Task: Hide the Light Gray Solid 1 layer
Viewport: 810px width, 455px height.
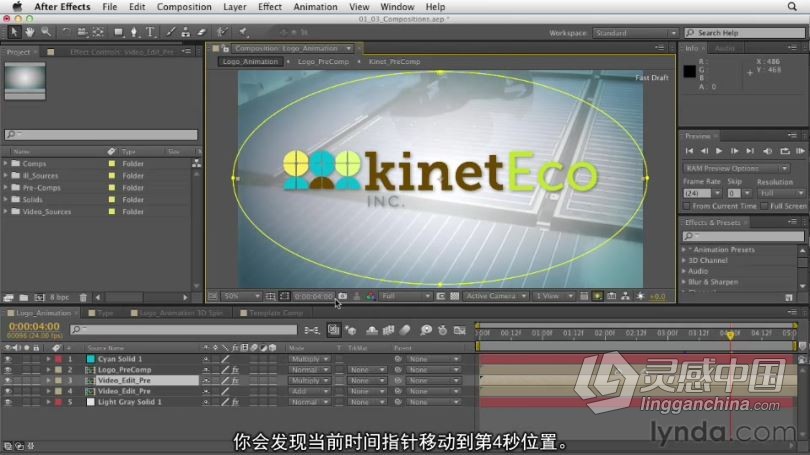Action: (8, 402)
